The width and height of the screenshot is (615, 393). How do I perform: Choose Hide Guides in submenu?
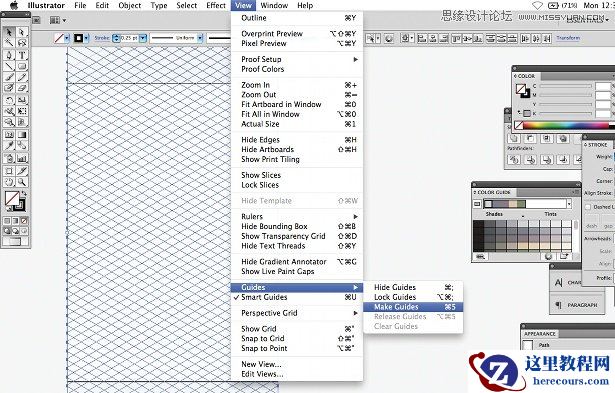click(x=413, y=287)
